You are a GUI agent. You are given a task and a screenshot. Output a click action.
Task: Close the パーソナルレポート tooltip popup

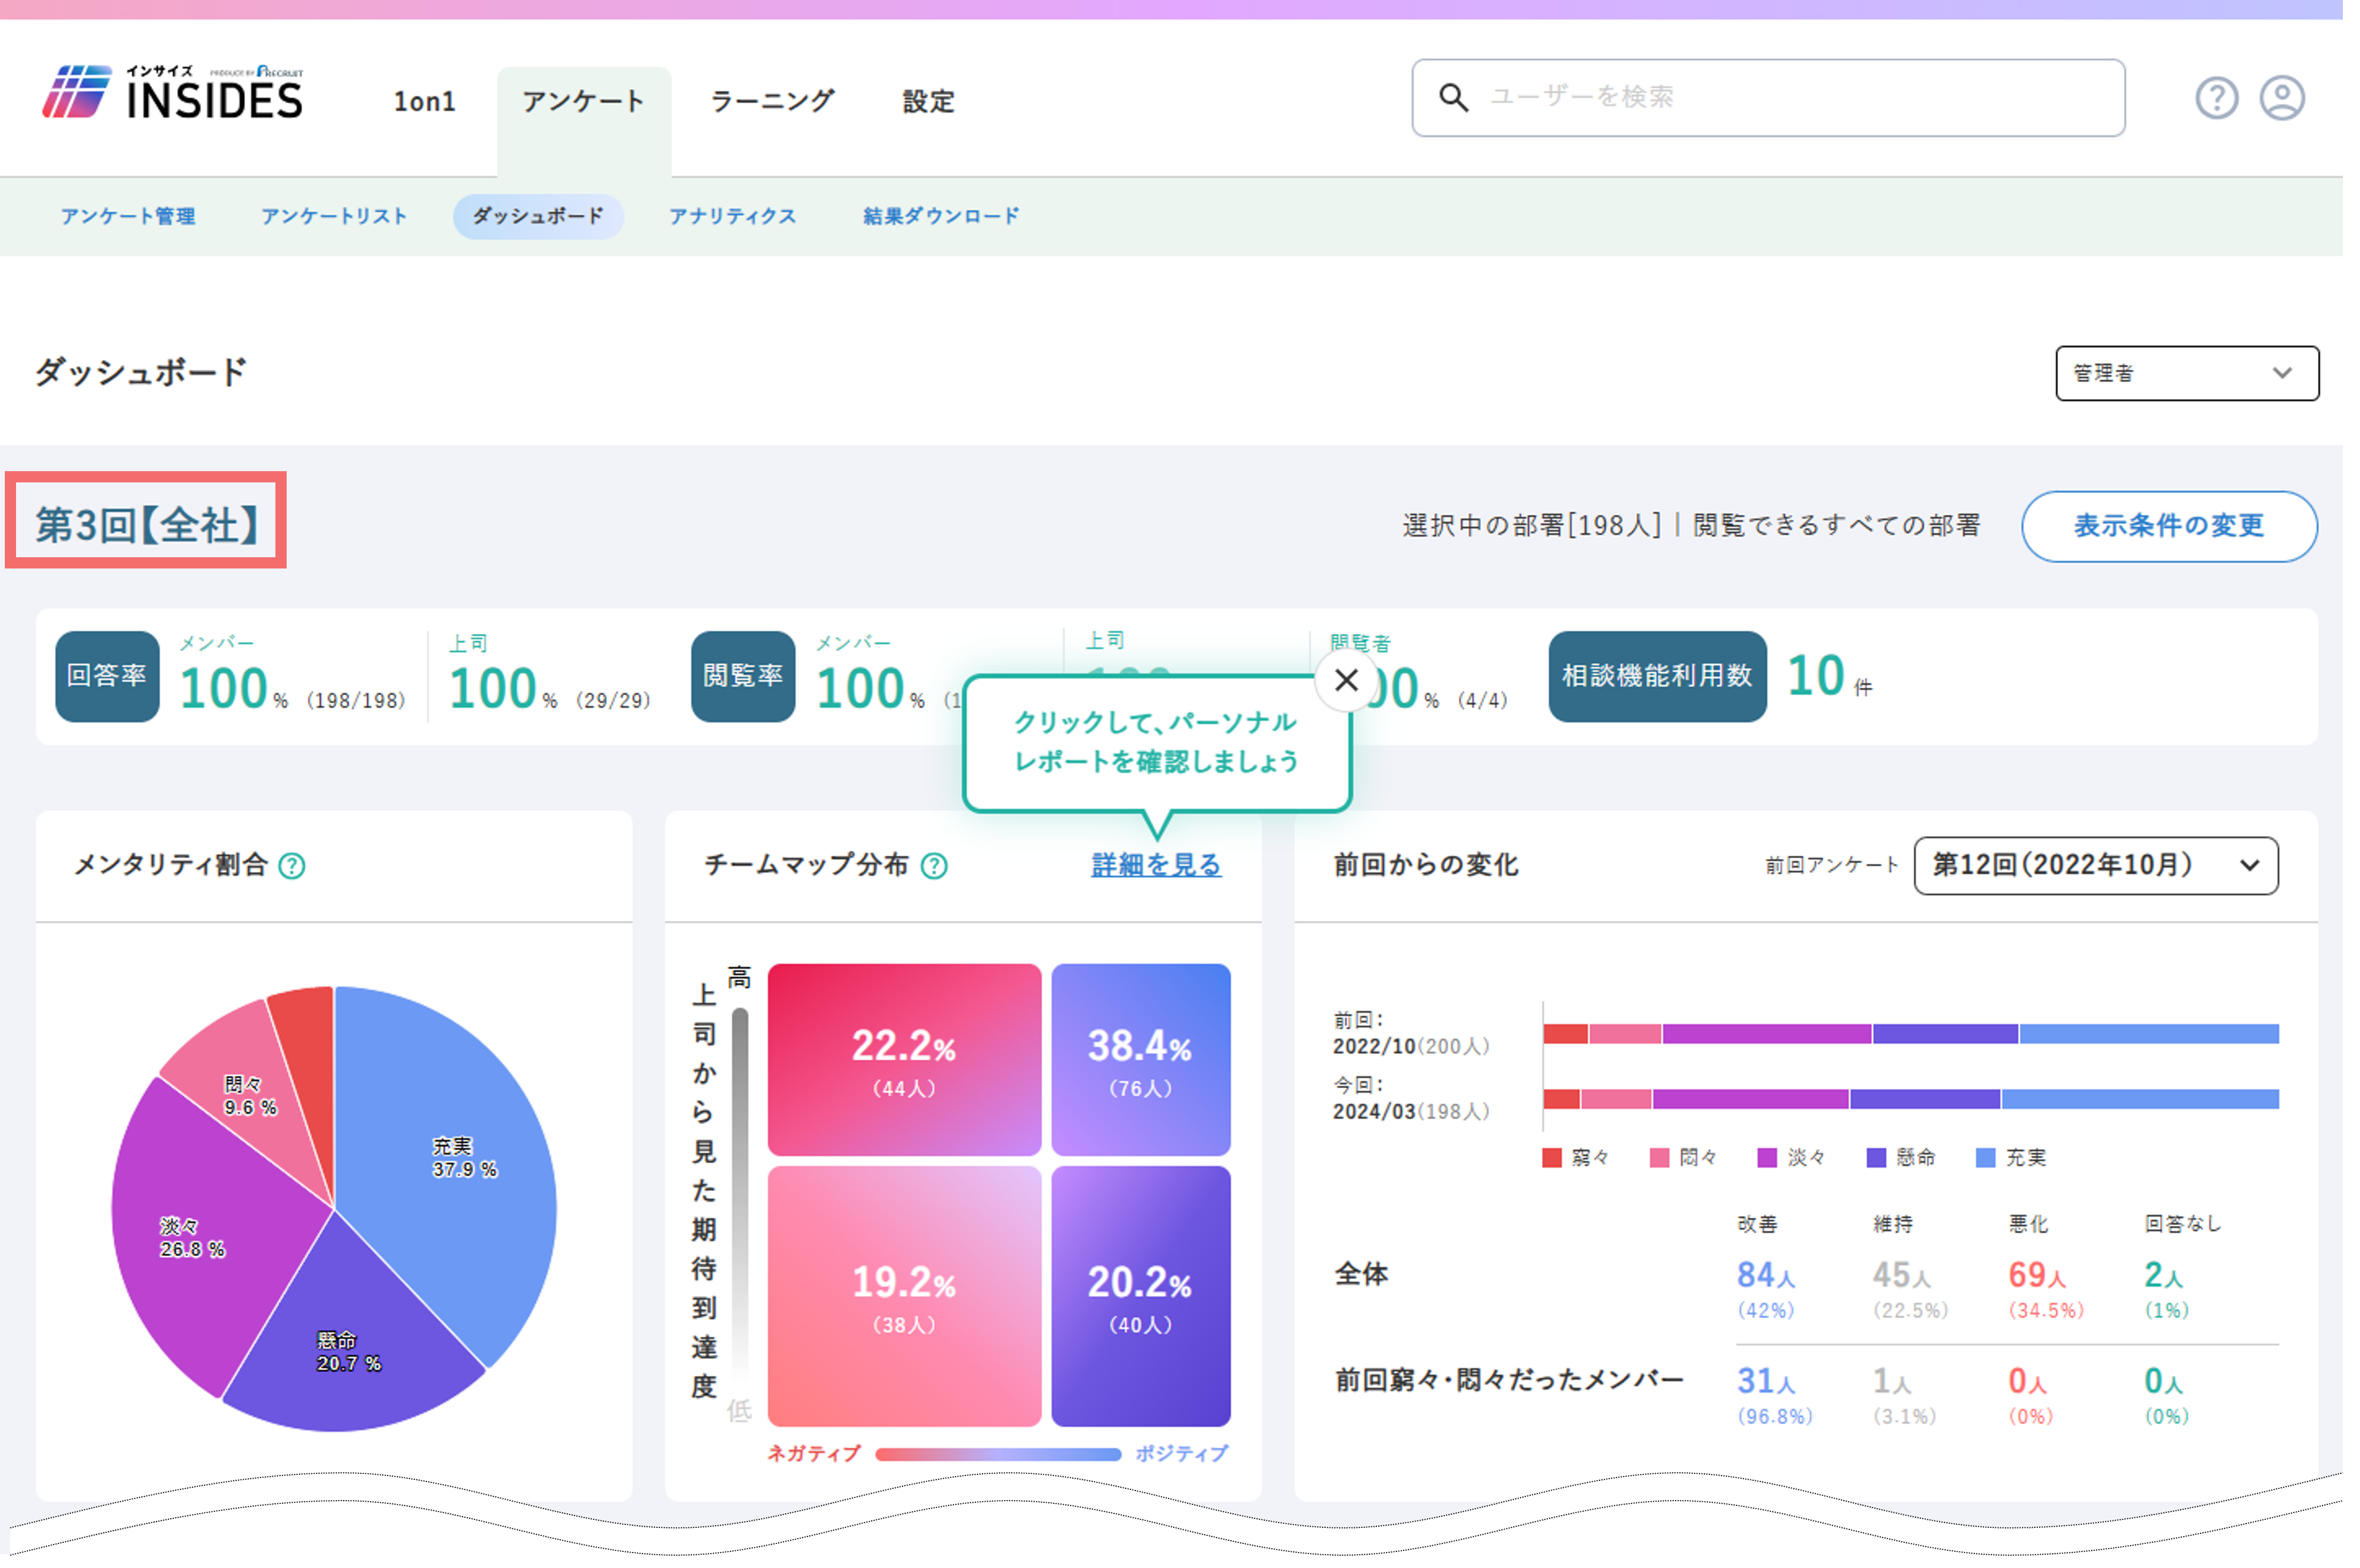pos(1346,680)
